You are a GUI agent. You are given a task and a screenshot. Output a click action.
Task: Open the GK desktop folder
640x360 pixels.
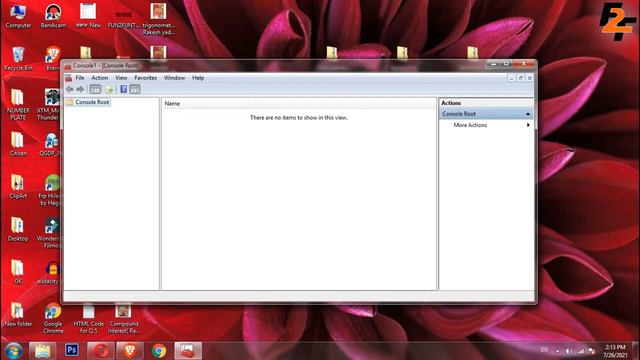tap(18, 271)
